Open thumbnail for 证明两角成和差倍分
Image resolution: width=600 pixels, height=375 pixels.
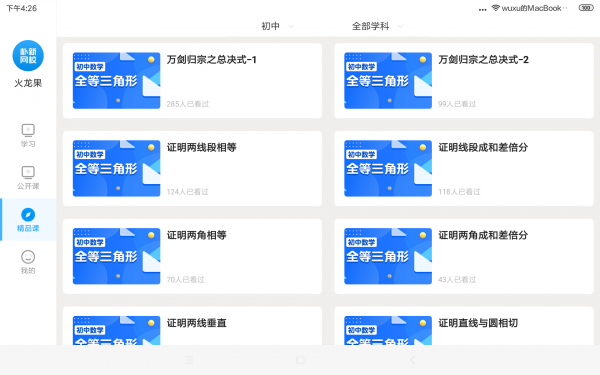point(388,256)
